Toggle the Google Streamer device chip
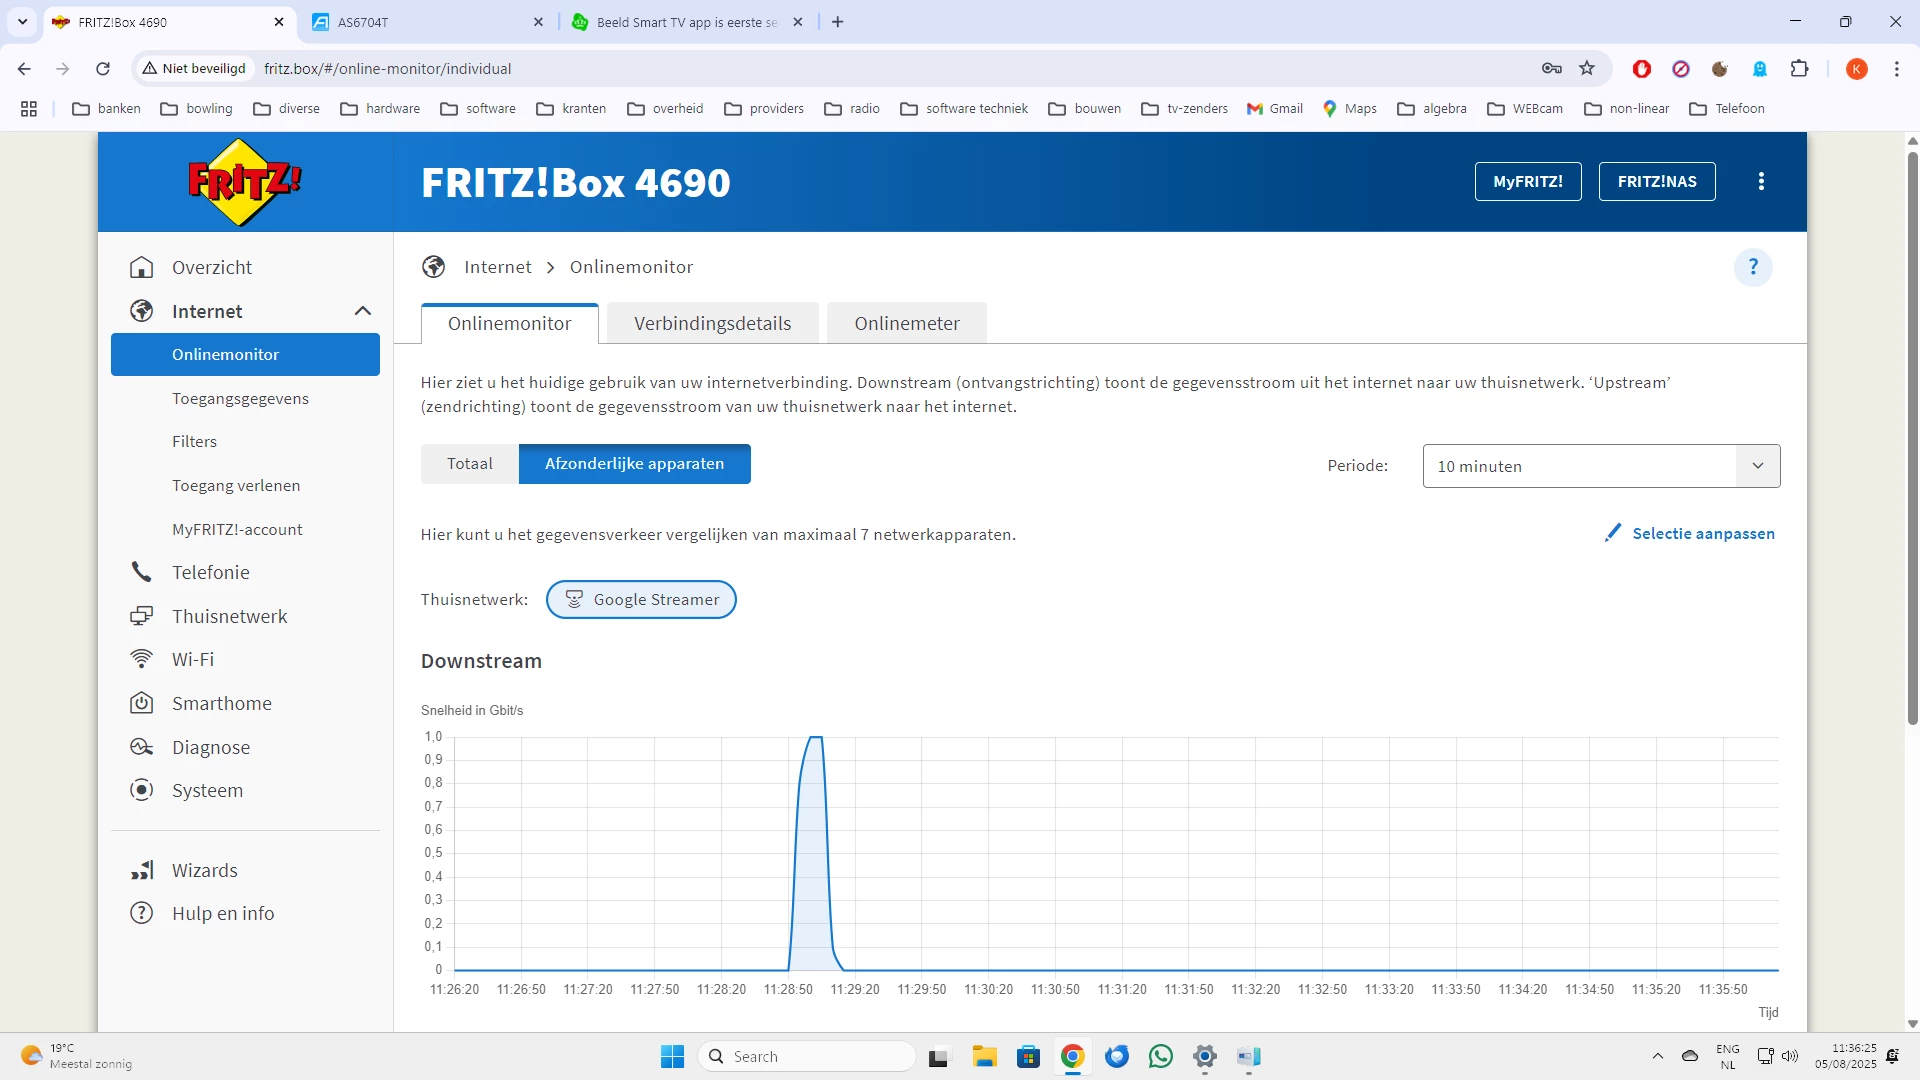 point(641,600)
